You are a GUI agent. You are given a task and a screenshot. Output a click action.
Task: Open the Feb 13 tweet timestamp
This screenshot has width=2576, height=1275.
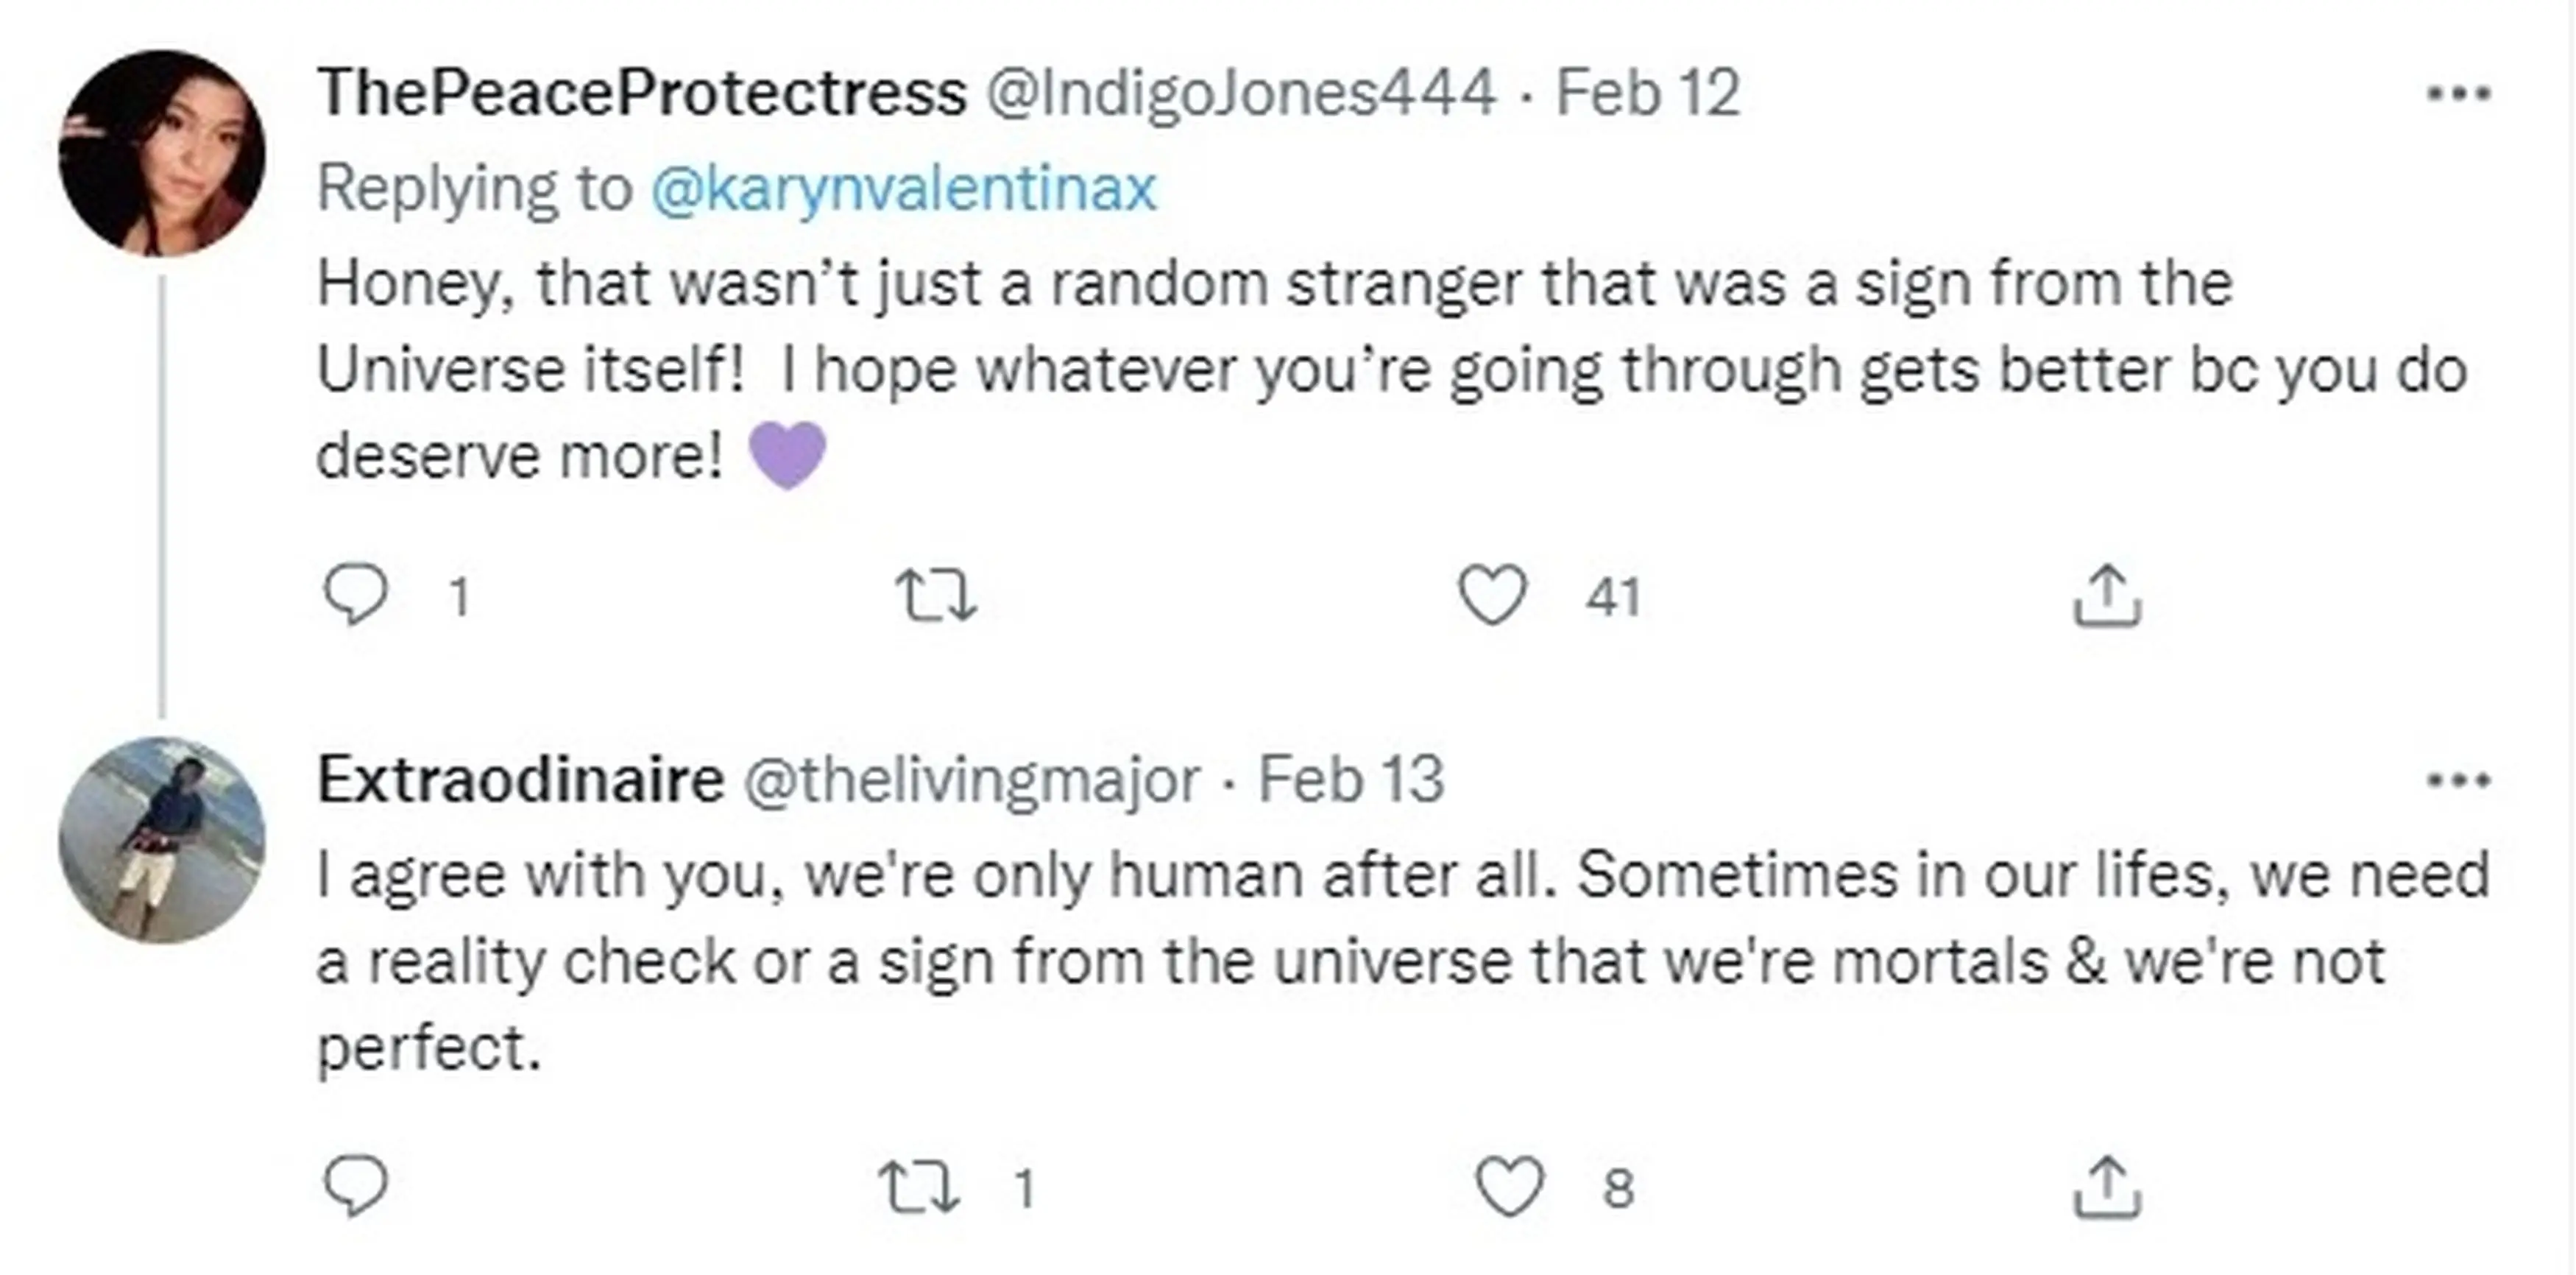coord(1350,780)
